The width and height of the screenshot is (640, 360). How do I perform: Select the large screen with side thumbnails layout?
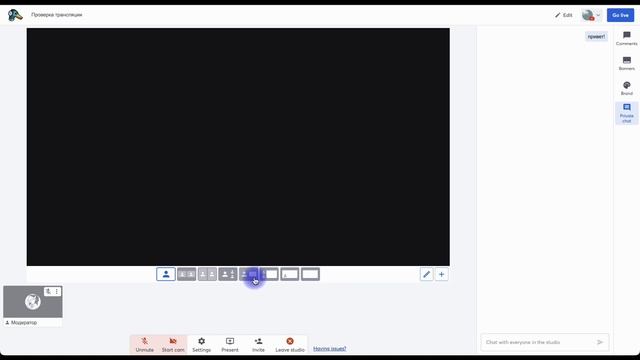click(269, 274)
